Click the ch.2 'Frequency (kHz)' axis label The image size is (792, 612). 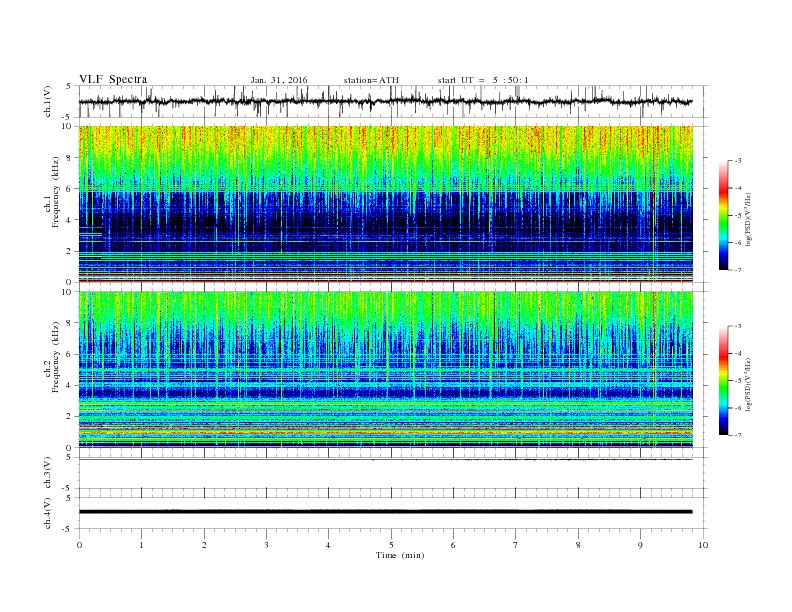(56, 356)
